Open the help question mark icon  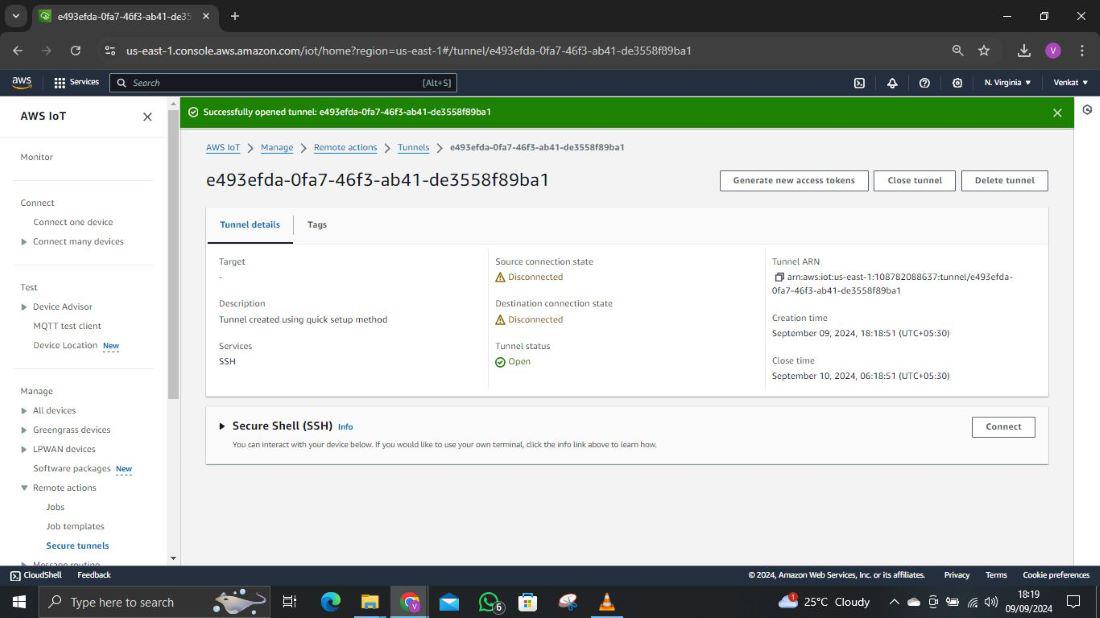(925, 83)
